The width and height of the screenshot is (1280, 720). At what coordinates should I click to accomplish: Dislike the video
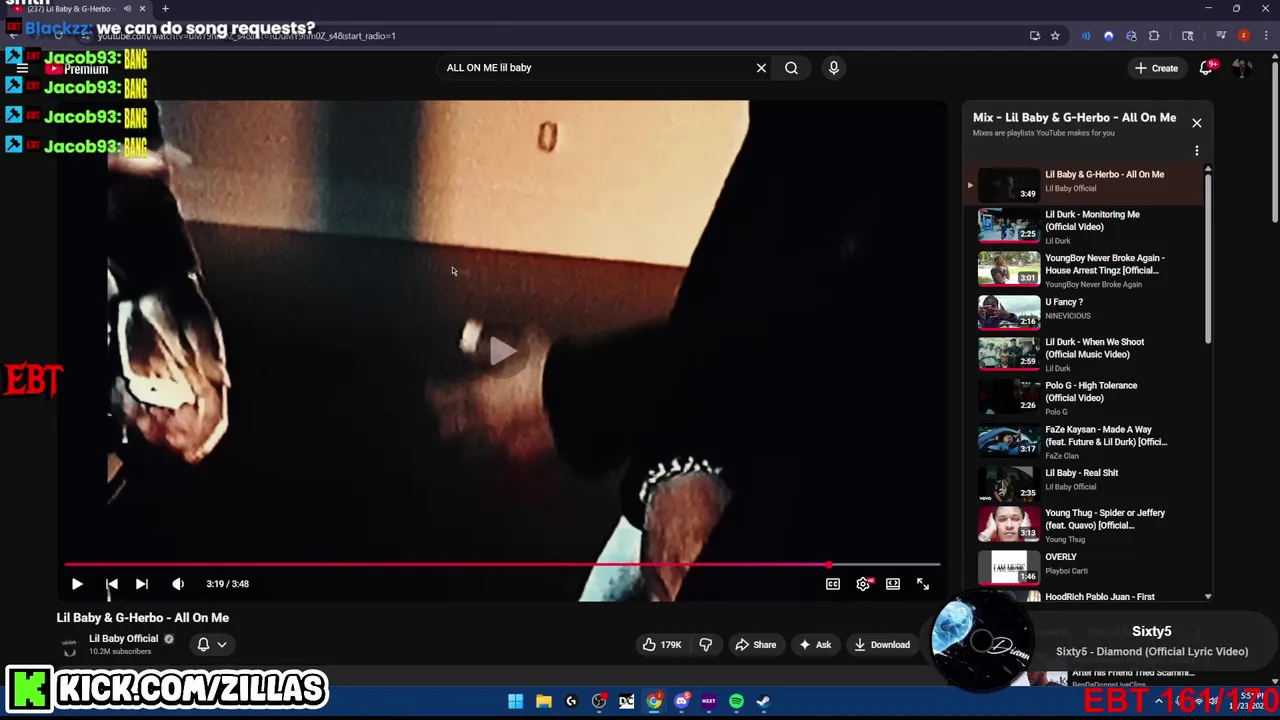[706, 645]
